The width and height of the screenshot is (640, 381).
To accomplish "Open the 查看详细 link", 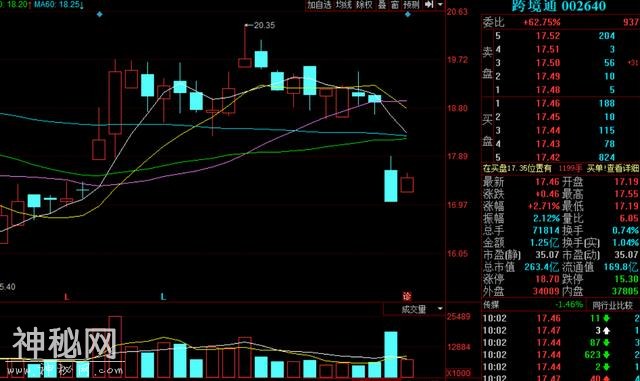I will click(x=624, y=168).
